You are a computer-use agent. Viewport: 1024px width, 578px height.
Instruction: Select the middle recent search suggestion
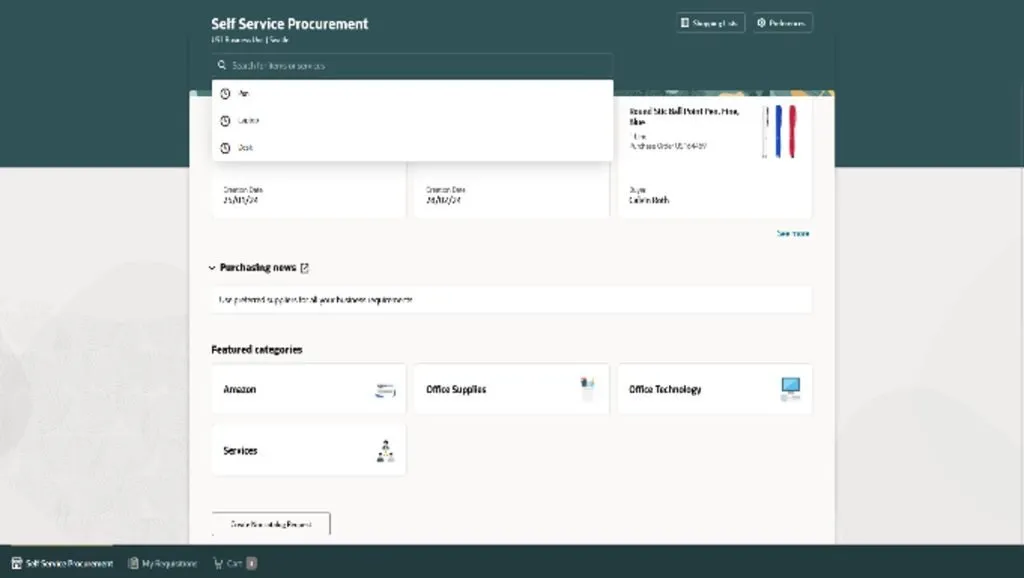(x=248, y=121)
